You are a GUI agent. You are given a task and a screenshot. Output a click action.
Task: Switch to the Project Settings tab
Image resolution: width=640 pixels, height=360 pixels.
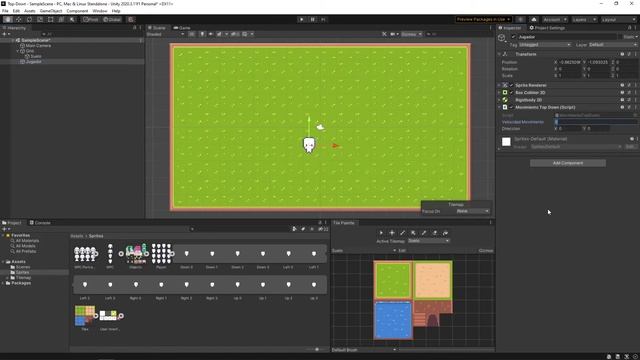pyautogui.click(x=547, y=28)
